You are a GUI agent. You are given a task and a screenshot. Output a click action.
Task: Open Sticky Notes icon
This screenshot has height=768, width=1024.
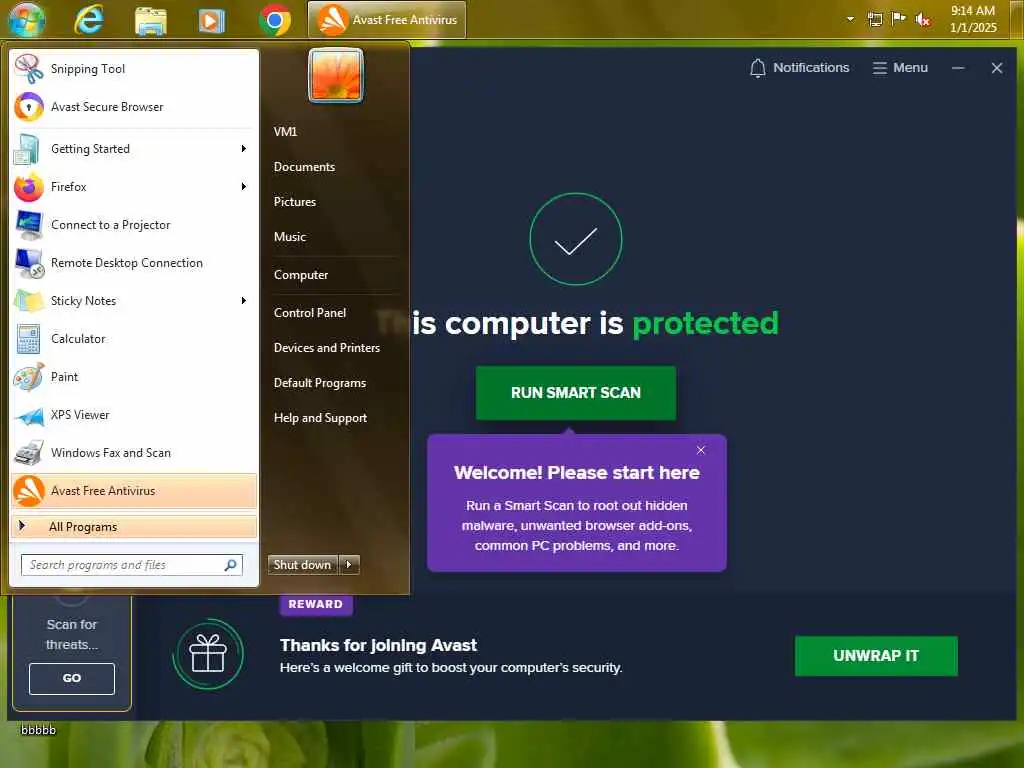pos(29,300)
